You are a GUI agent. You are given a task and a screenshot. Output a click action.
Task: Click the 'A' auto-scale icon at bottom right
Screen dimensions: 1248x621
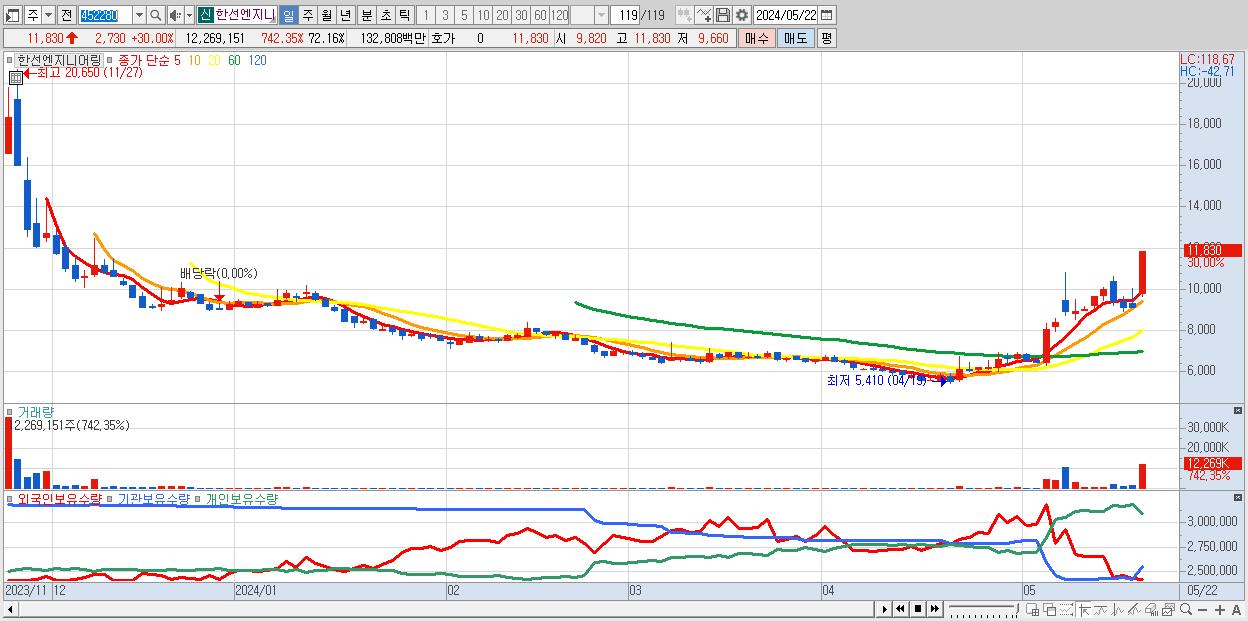(x=1236, y=610)
